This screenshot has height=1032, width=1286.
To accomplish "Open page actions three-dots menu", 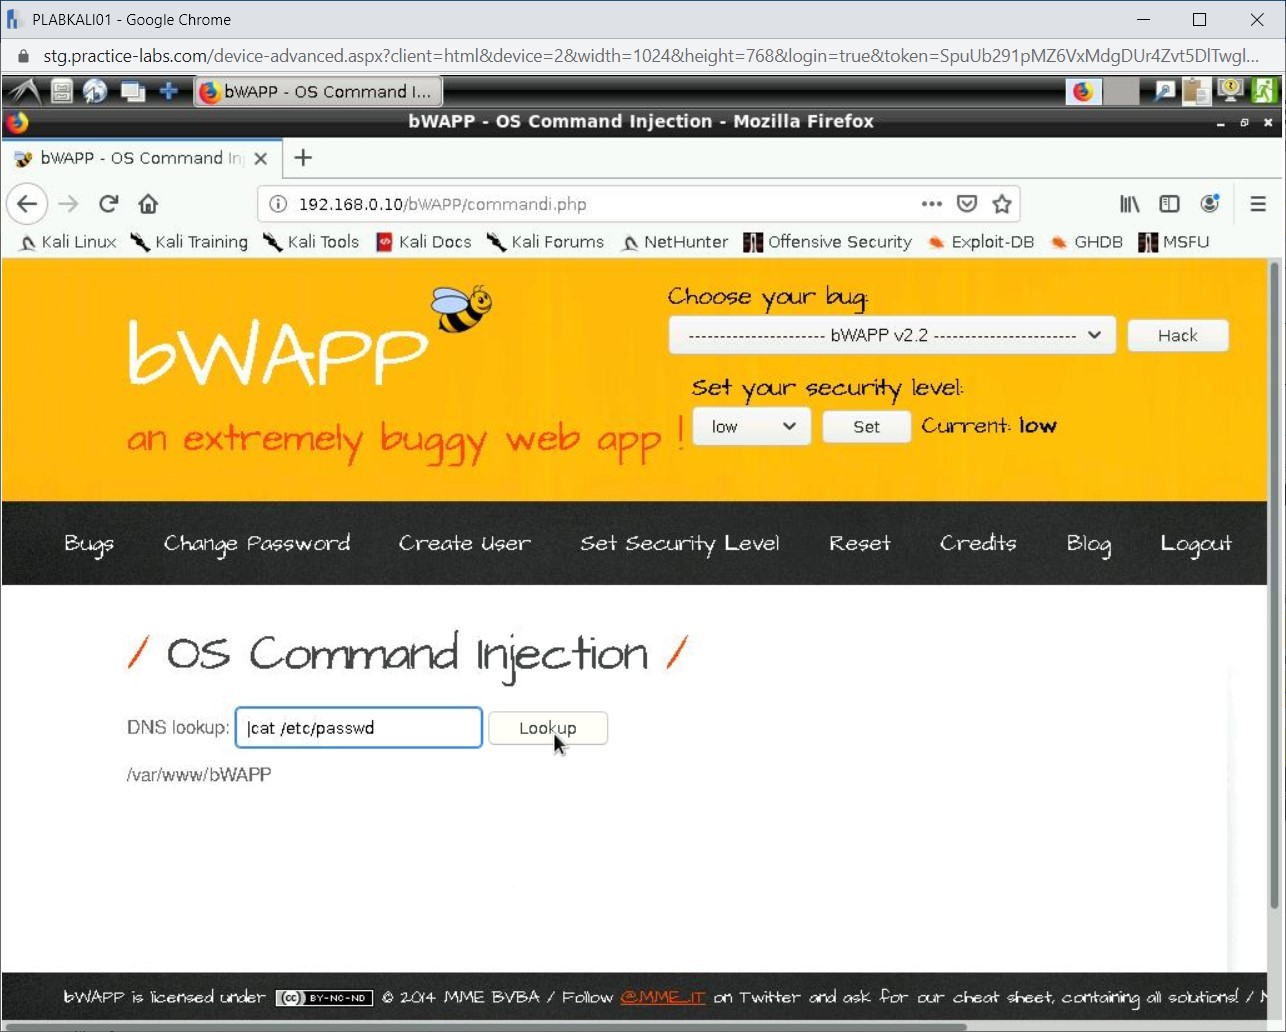I will 931,204.
